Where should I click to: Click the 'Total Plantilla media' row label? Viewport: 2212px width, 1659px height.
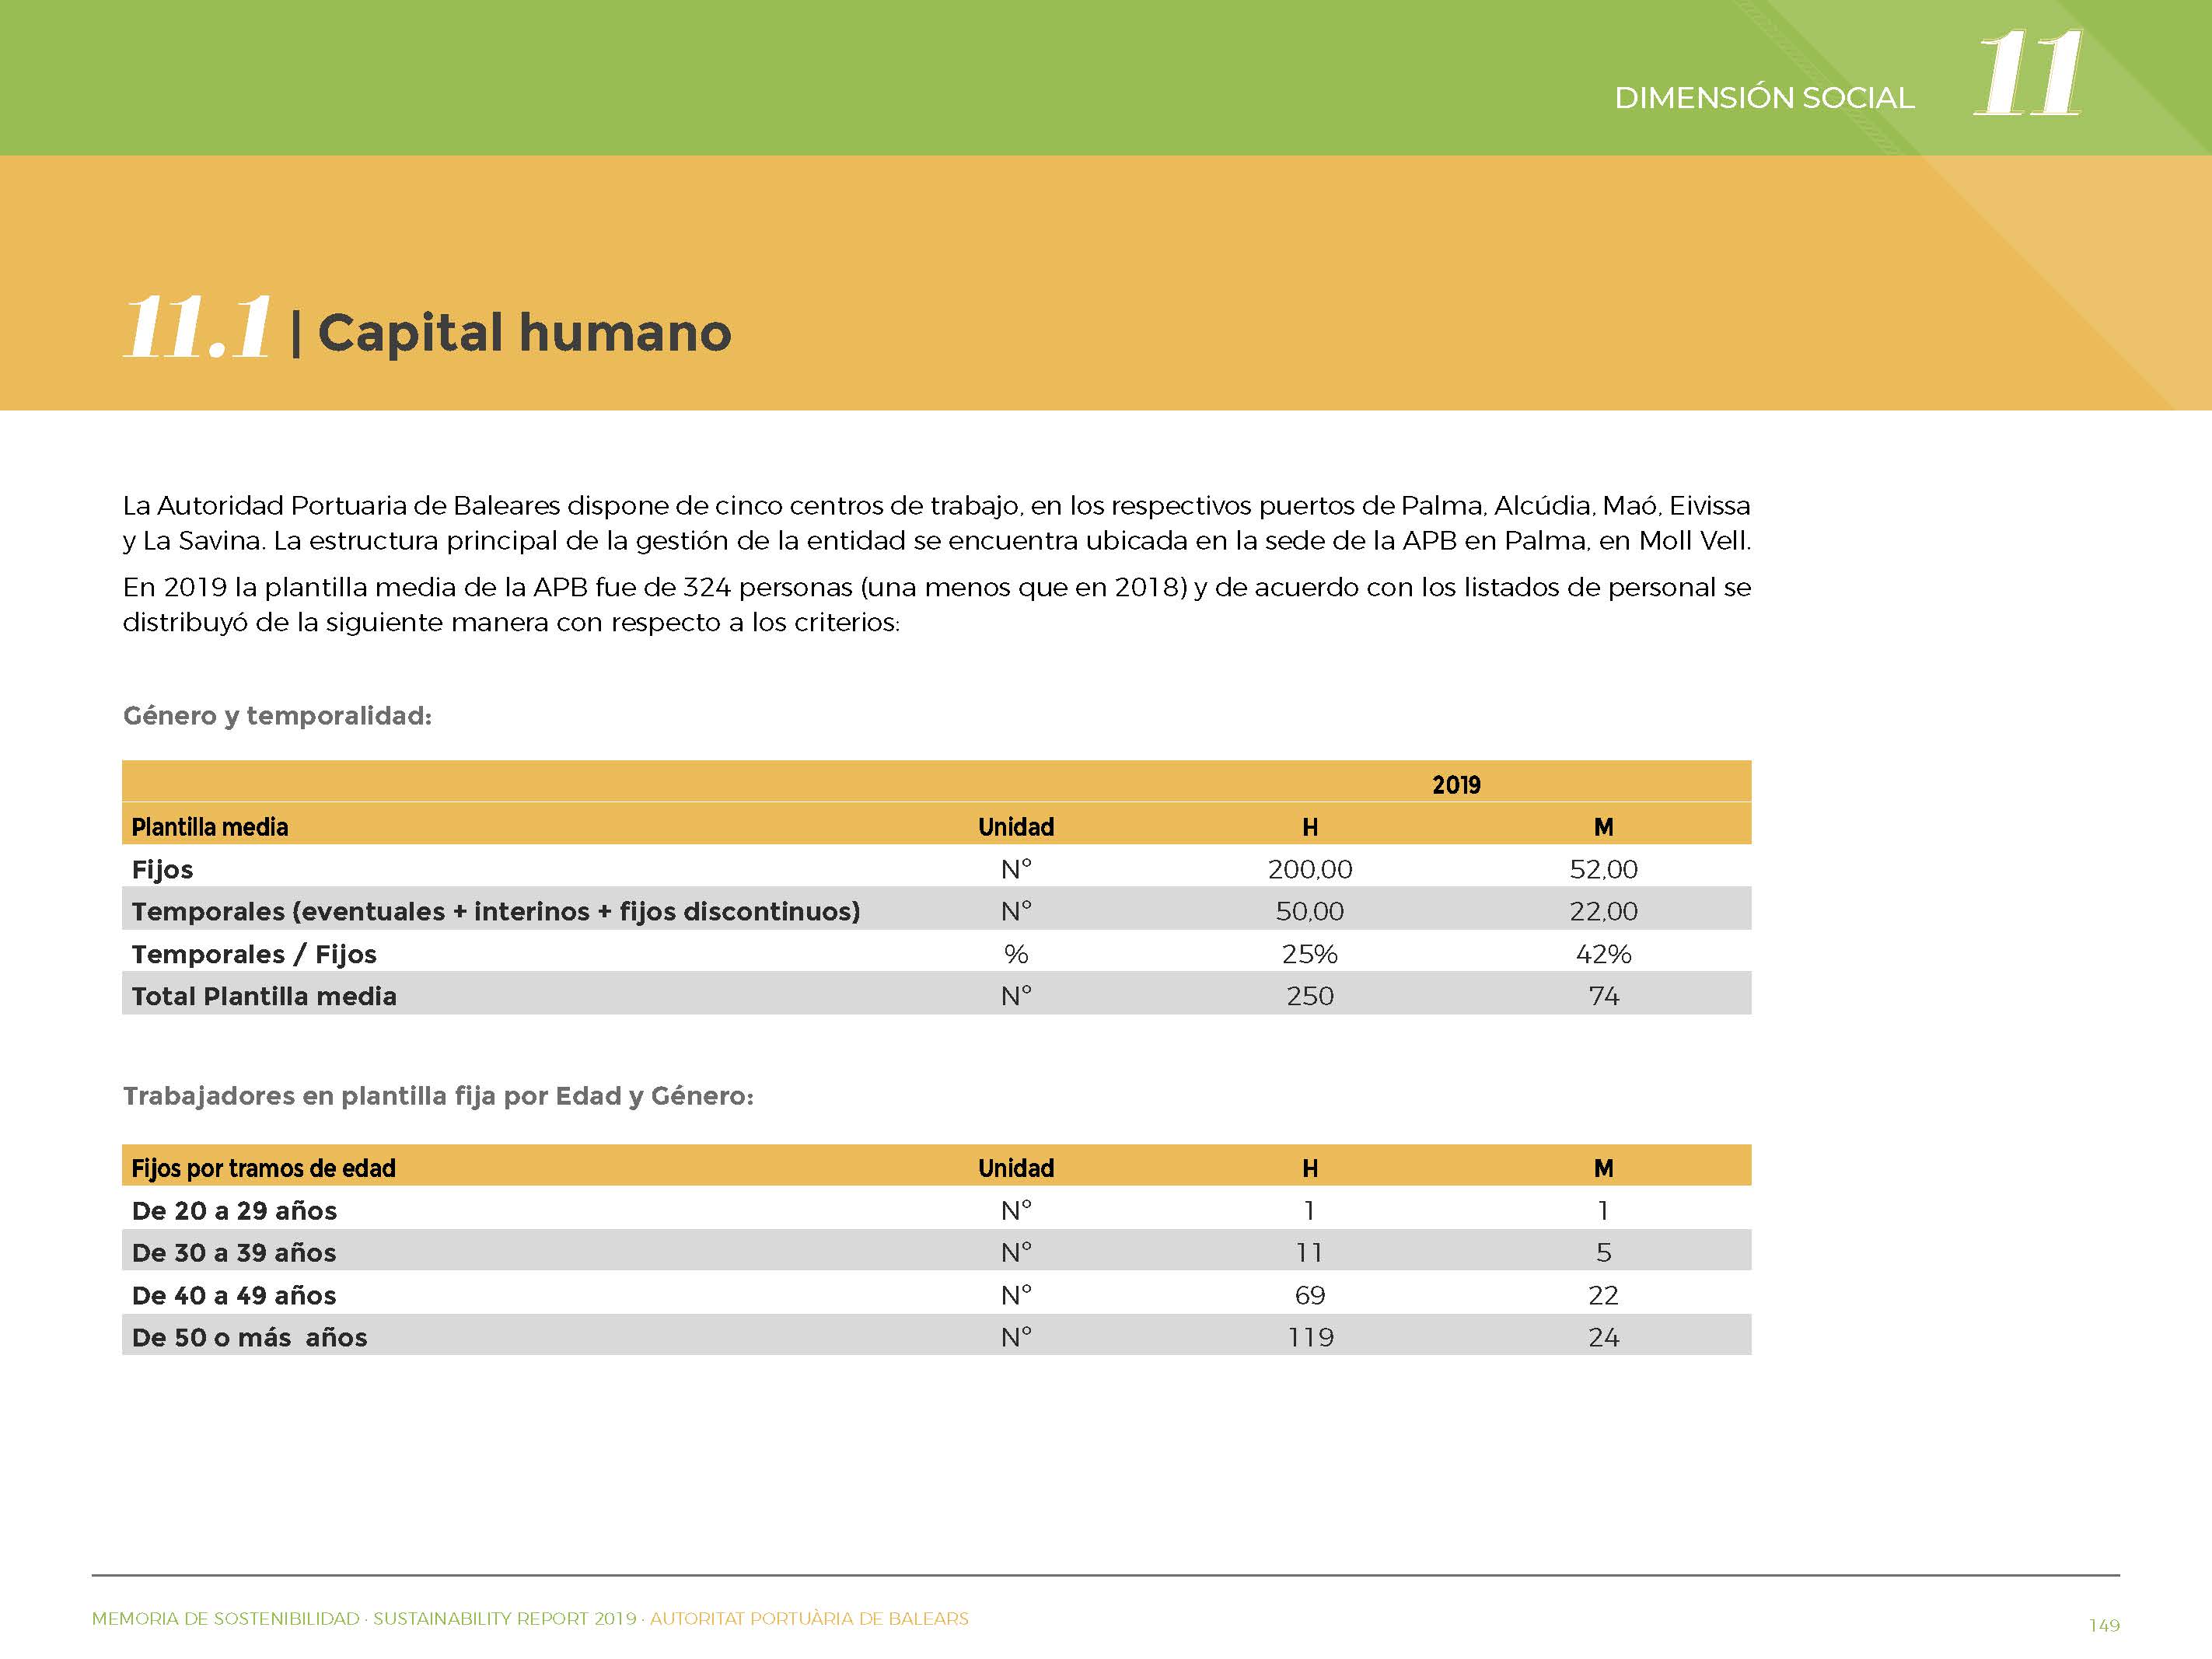[x=264, y=996]
